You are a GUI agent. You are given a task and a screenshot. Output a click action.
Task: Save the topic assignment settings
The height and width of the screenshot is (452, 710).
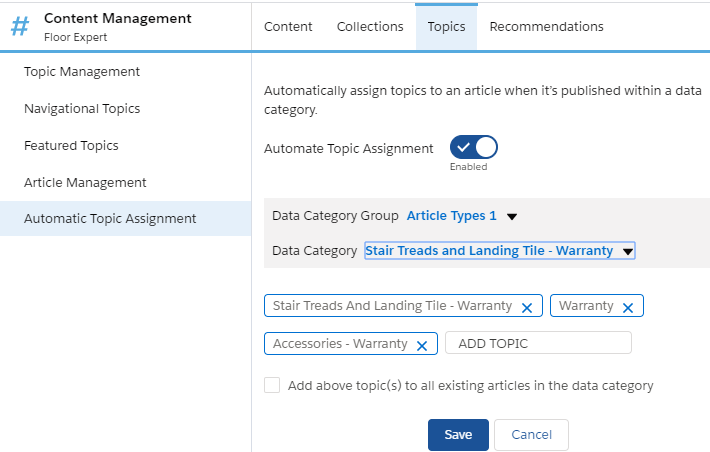click(458, 435)
